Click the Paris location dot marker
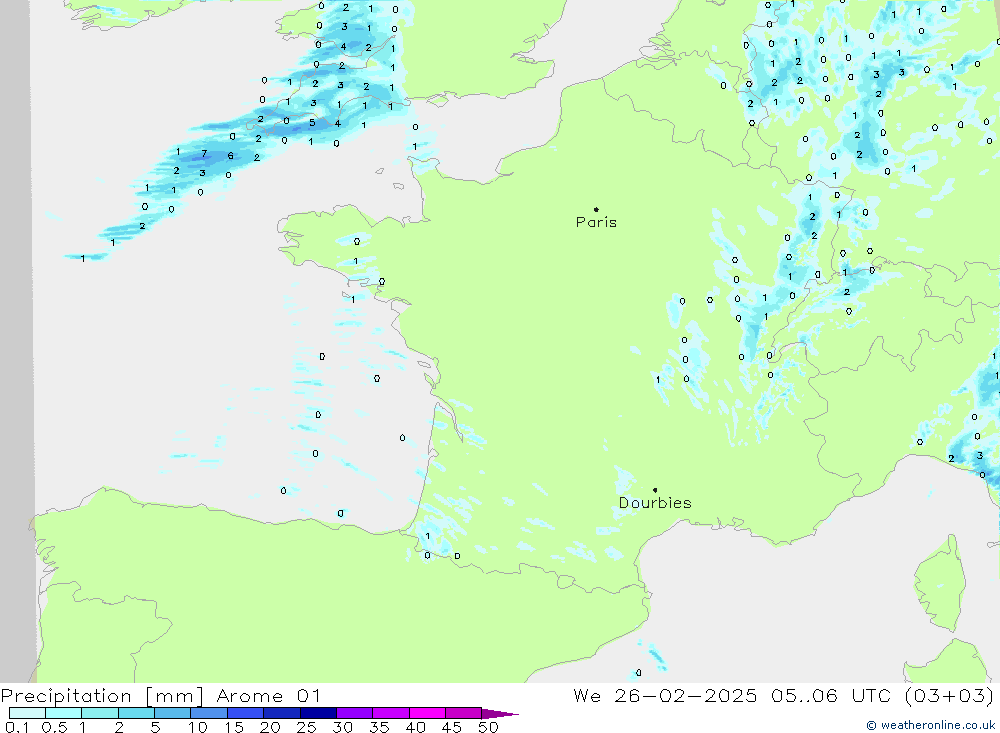 coord(596,209)
